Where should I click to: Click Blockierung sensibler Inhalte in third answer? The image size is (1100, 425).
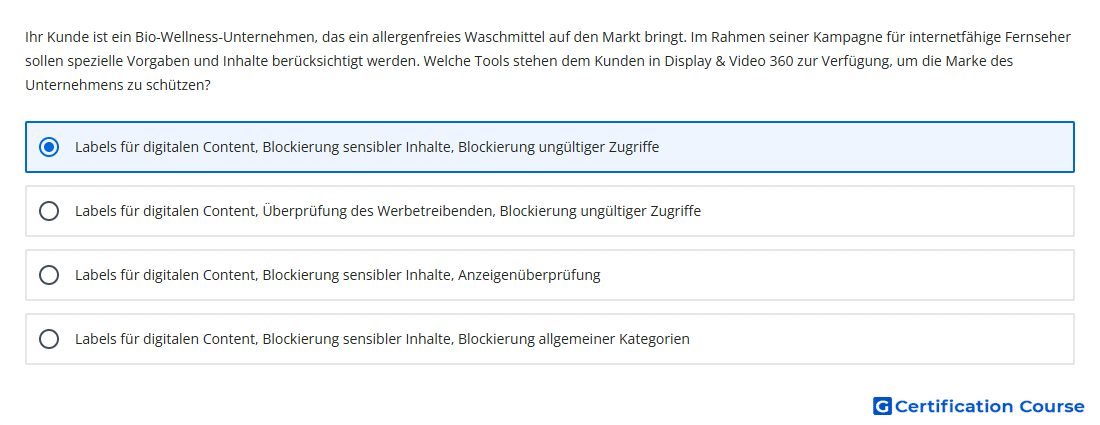click(356, 275)
